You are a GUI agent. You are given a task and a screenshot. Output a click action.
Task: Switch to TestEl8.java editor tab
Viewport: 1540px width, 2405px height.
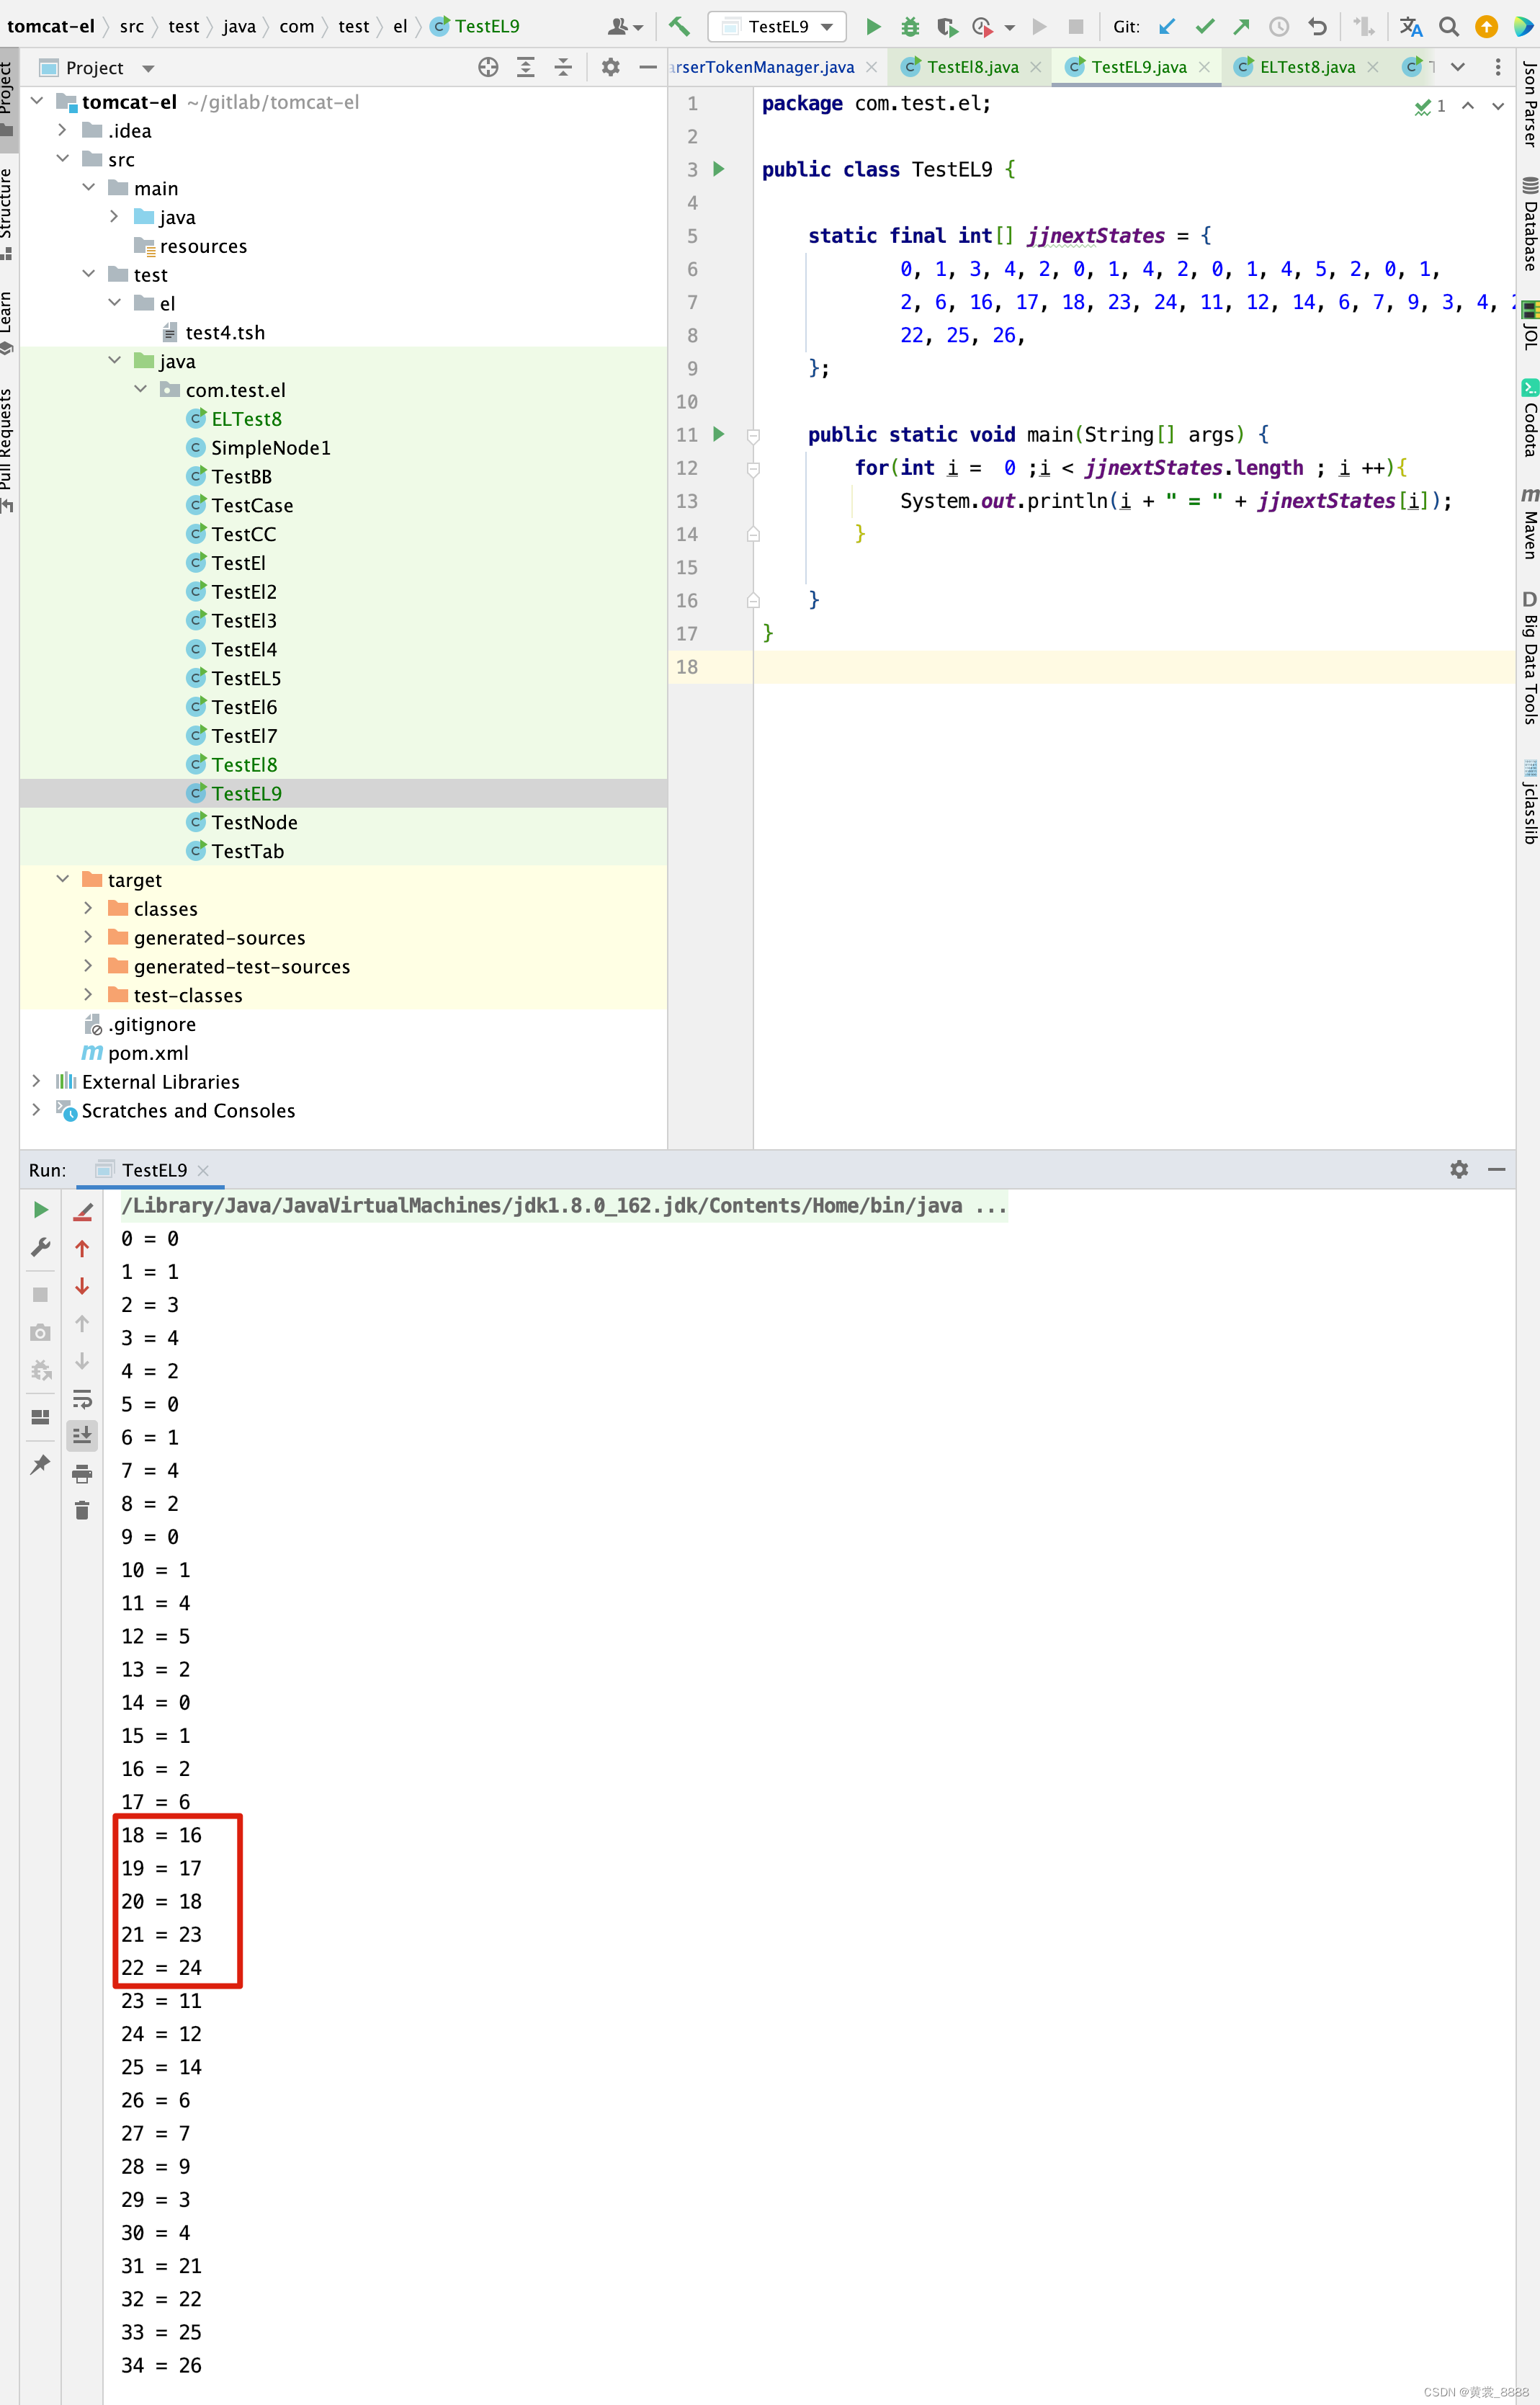(972, 67)
